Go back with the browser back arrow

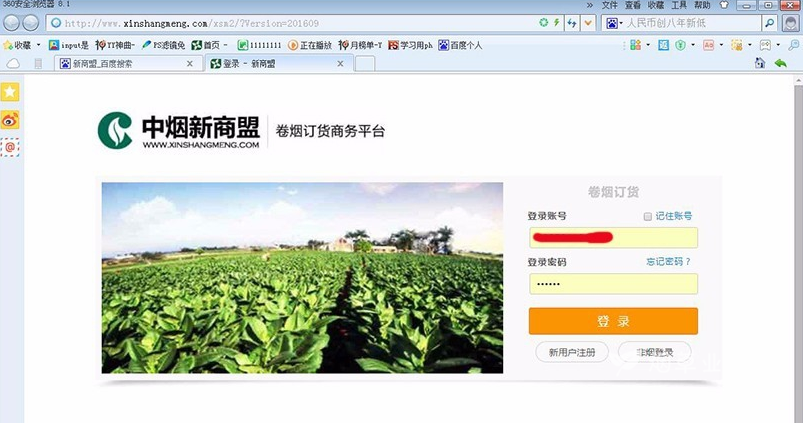click(11, 23)
